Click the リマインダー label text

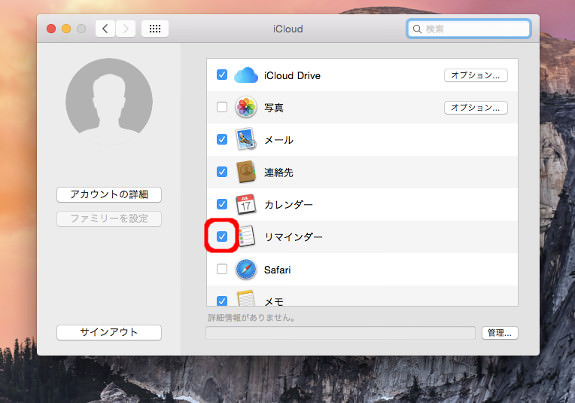293,237
